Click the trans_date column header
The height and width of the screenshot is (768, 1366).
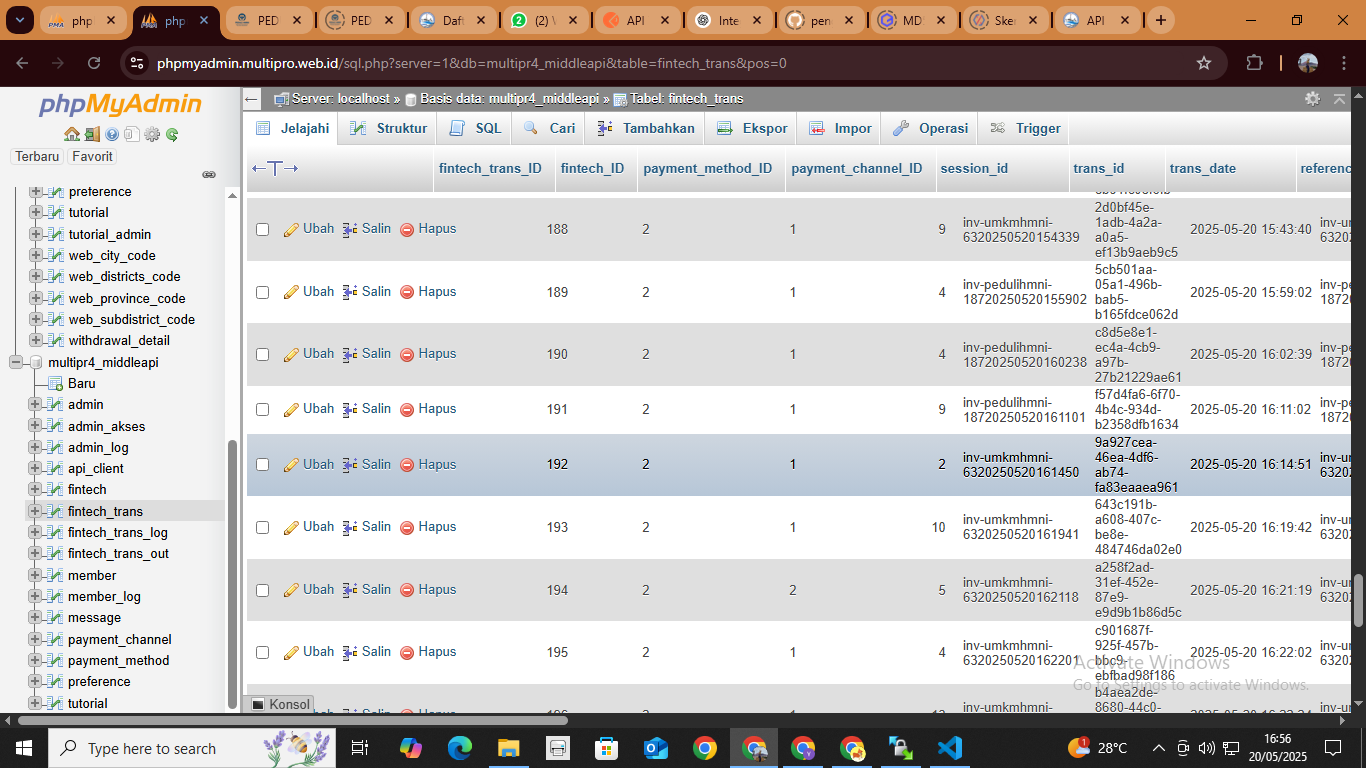click(x=1202, y=168)
